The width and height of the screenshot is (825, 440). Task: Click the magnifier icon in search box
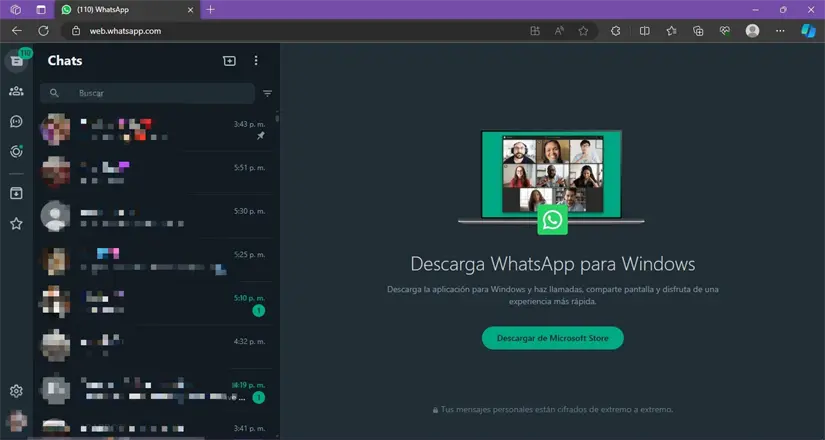pyautogui.click(x=54, y=93)
